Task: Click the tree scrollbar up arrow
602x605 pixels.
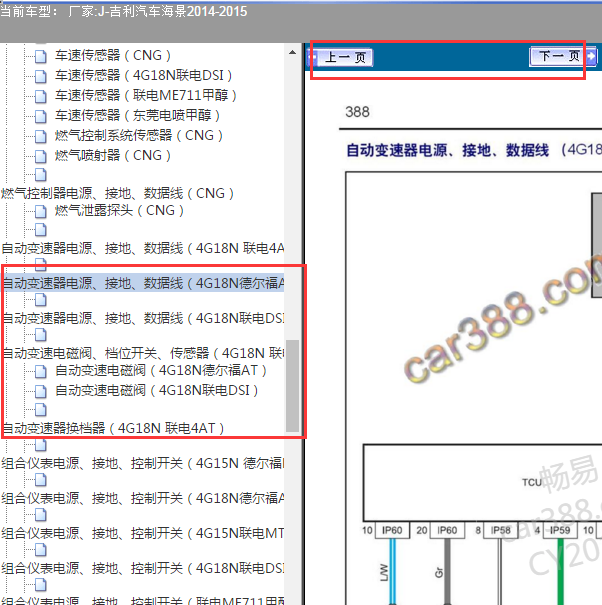Action: pyautogui.click(x=293, y=52)
